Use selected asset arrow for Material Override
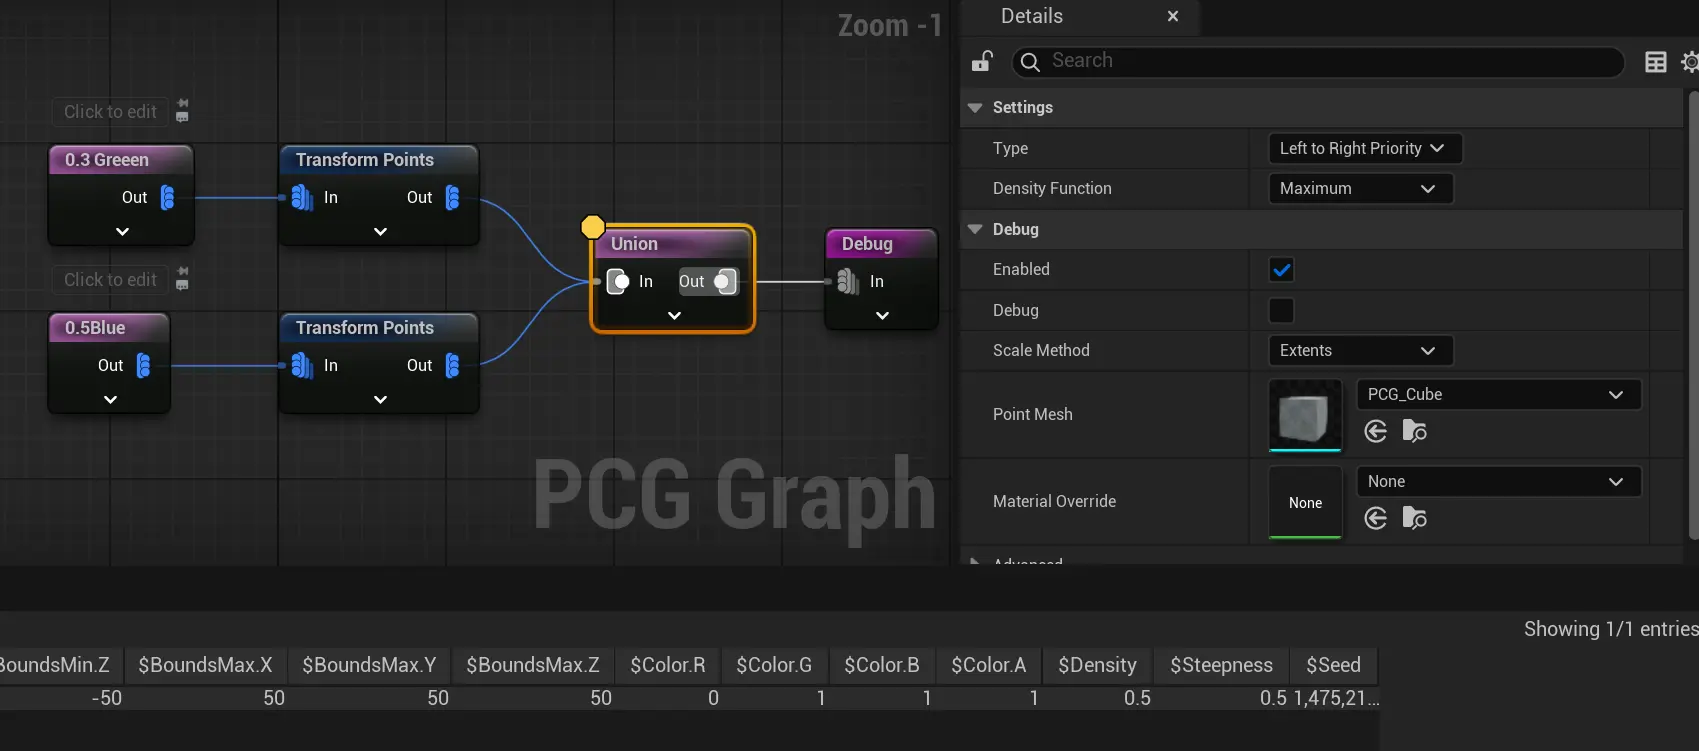This screenshot has width=1699, height=751. pyautogui.click(x=1376, y=518)
